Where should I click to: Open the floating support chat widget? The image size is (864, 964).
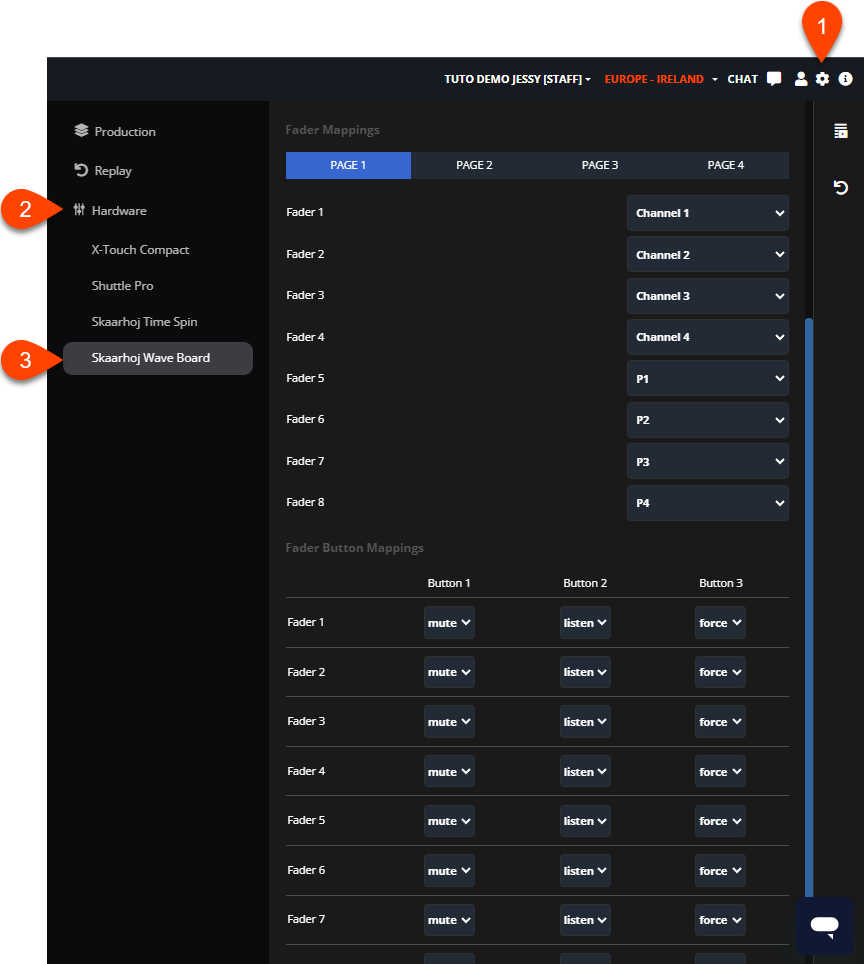(x=824, y=925)
